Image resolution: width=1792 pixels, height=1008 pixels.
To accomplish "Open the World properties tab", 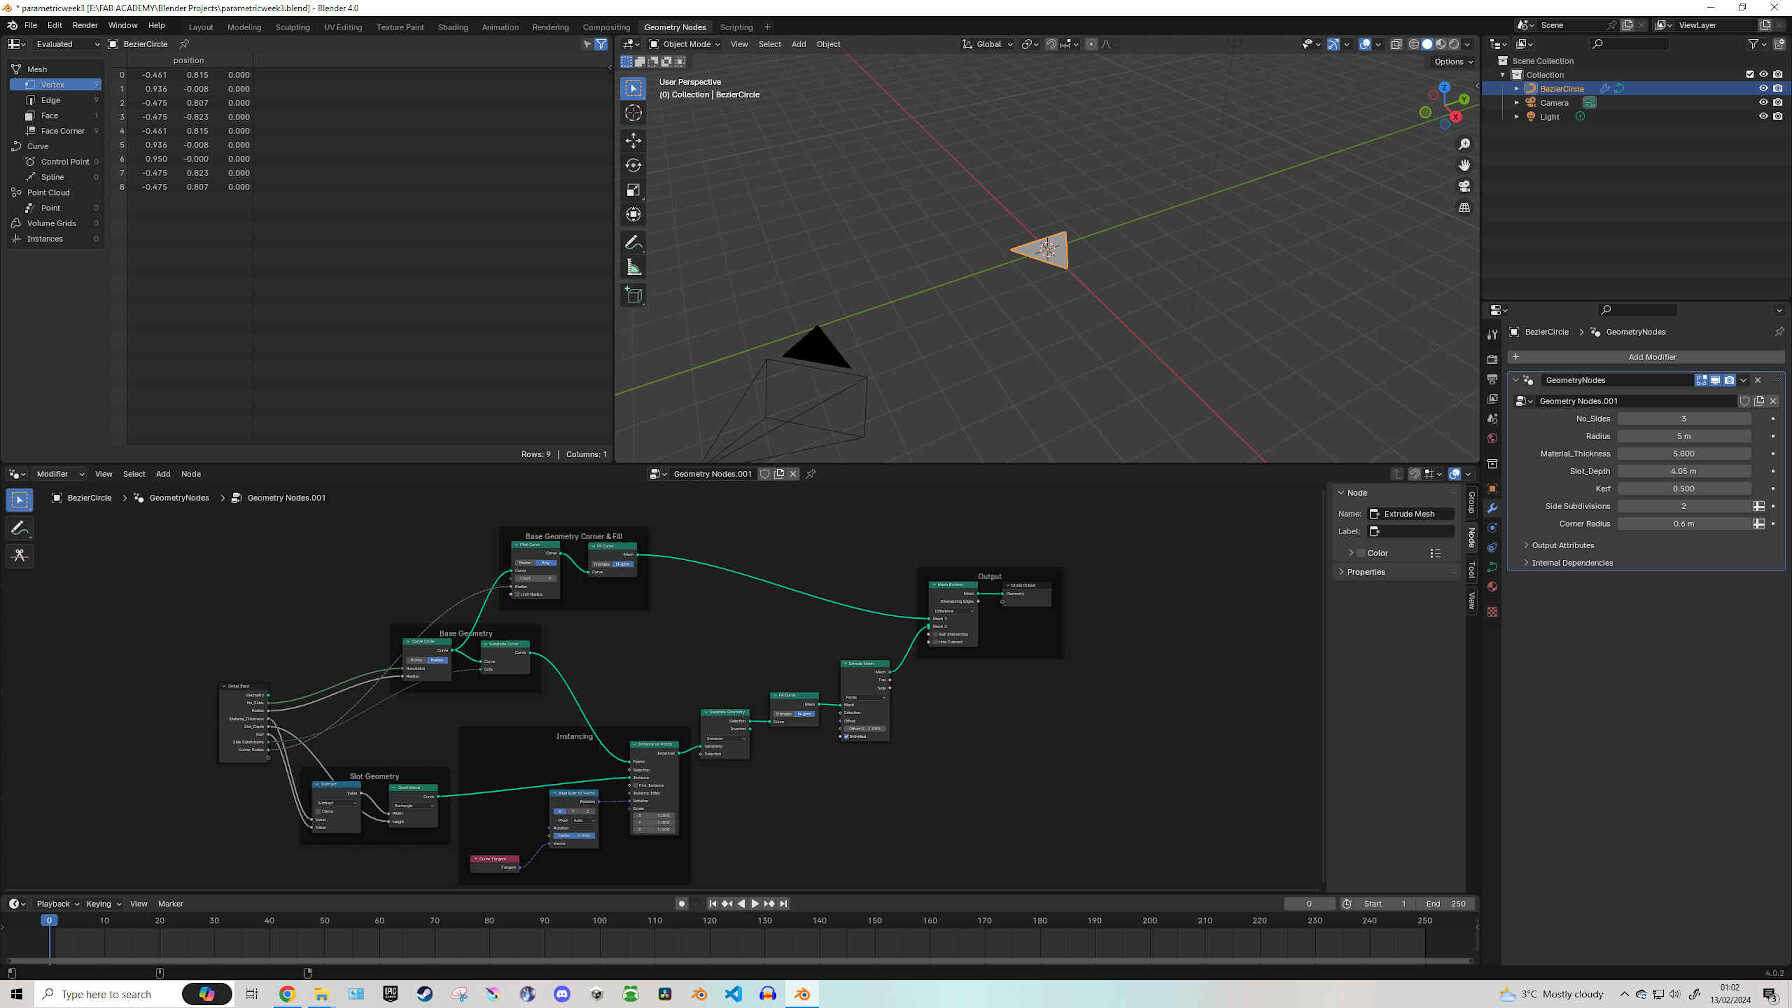I will (1492, 439).
